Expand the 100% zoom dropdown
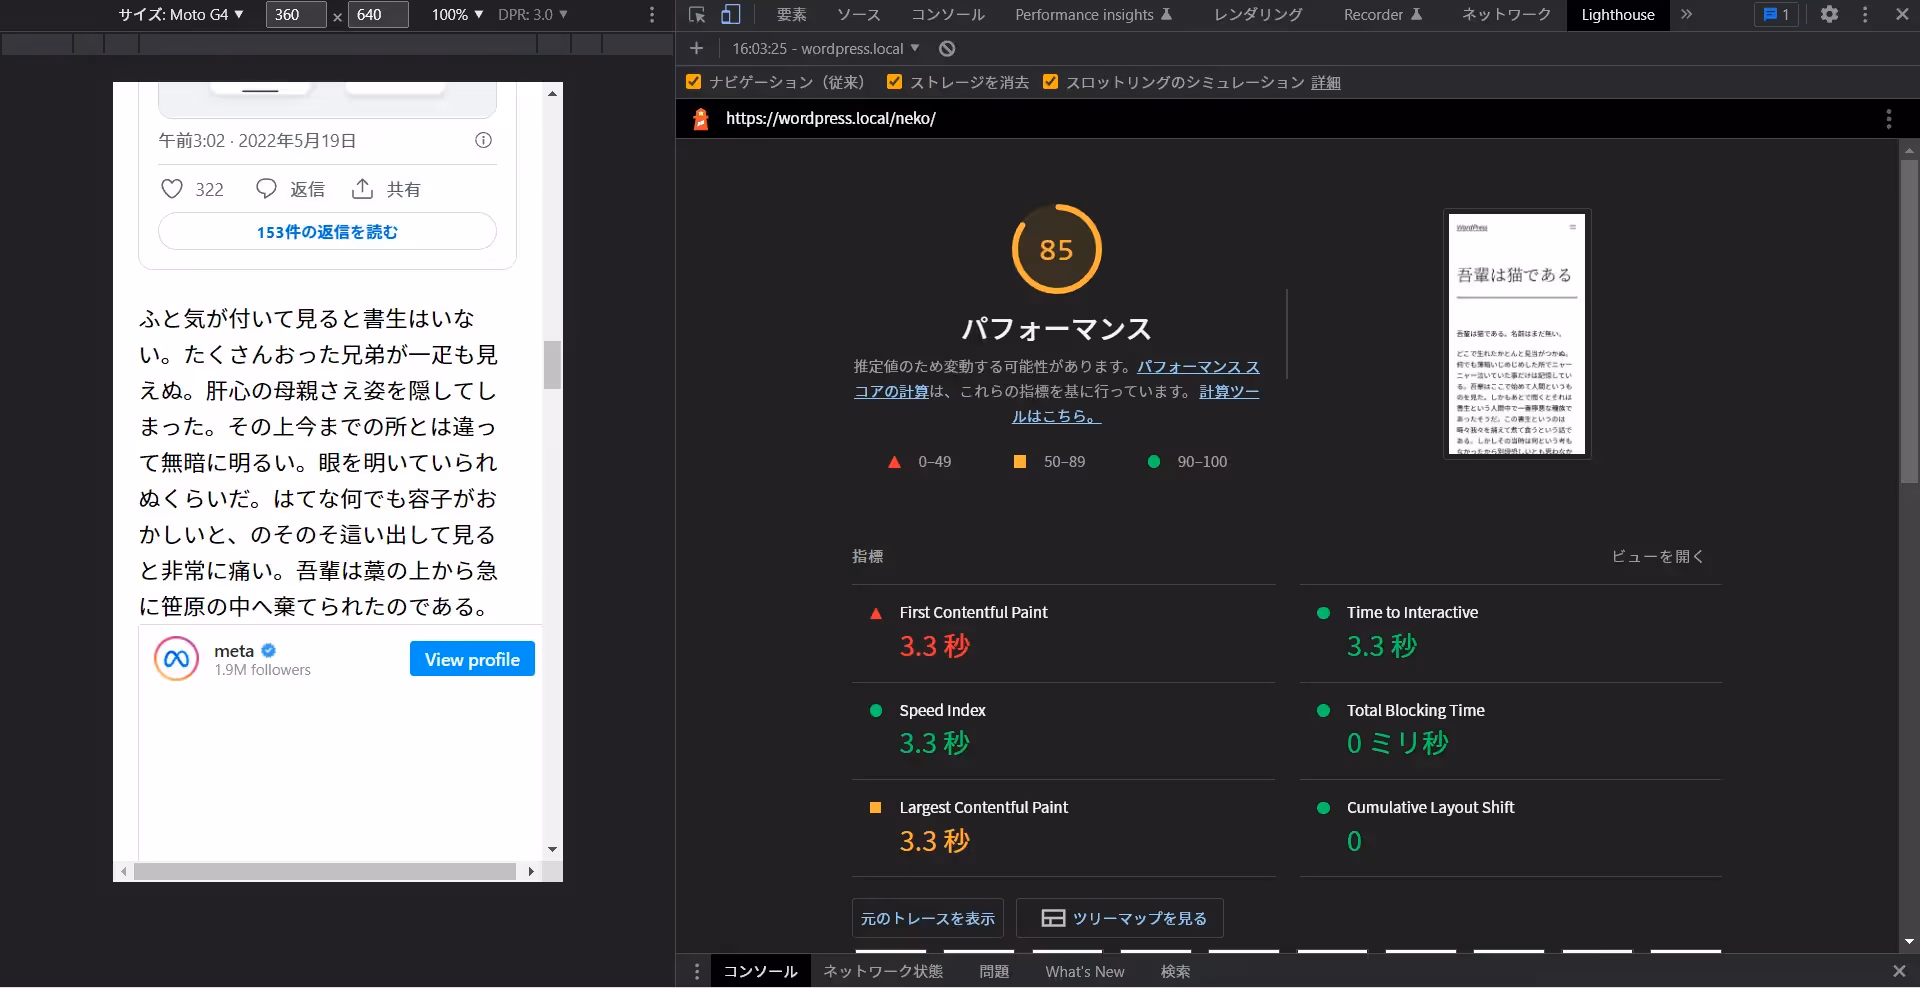 (457, 15)
